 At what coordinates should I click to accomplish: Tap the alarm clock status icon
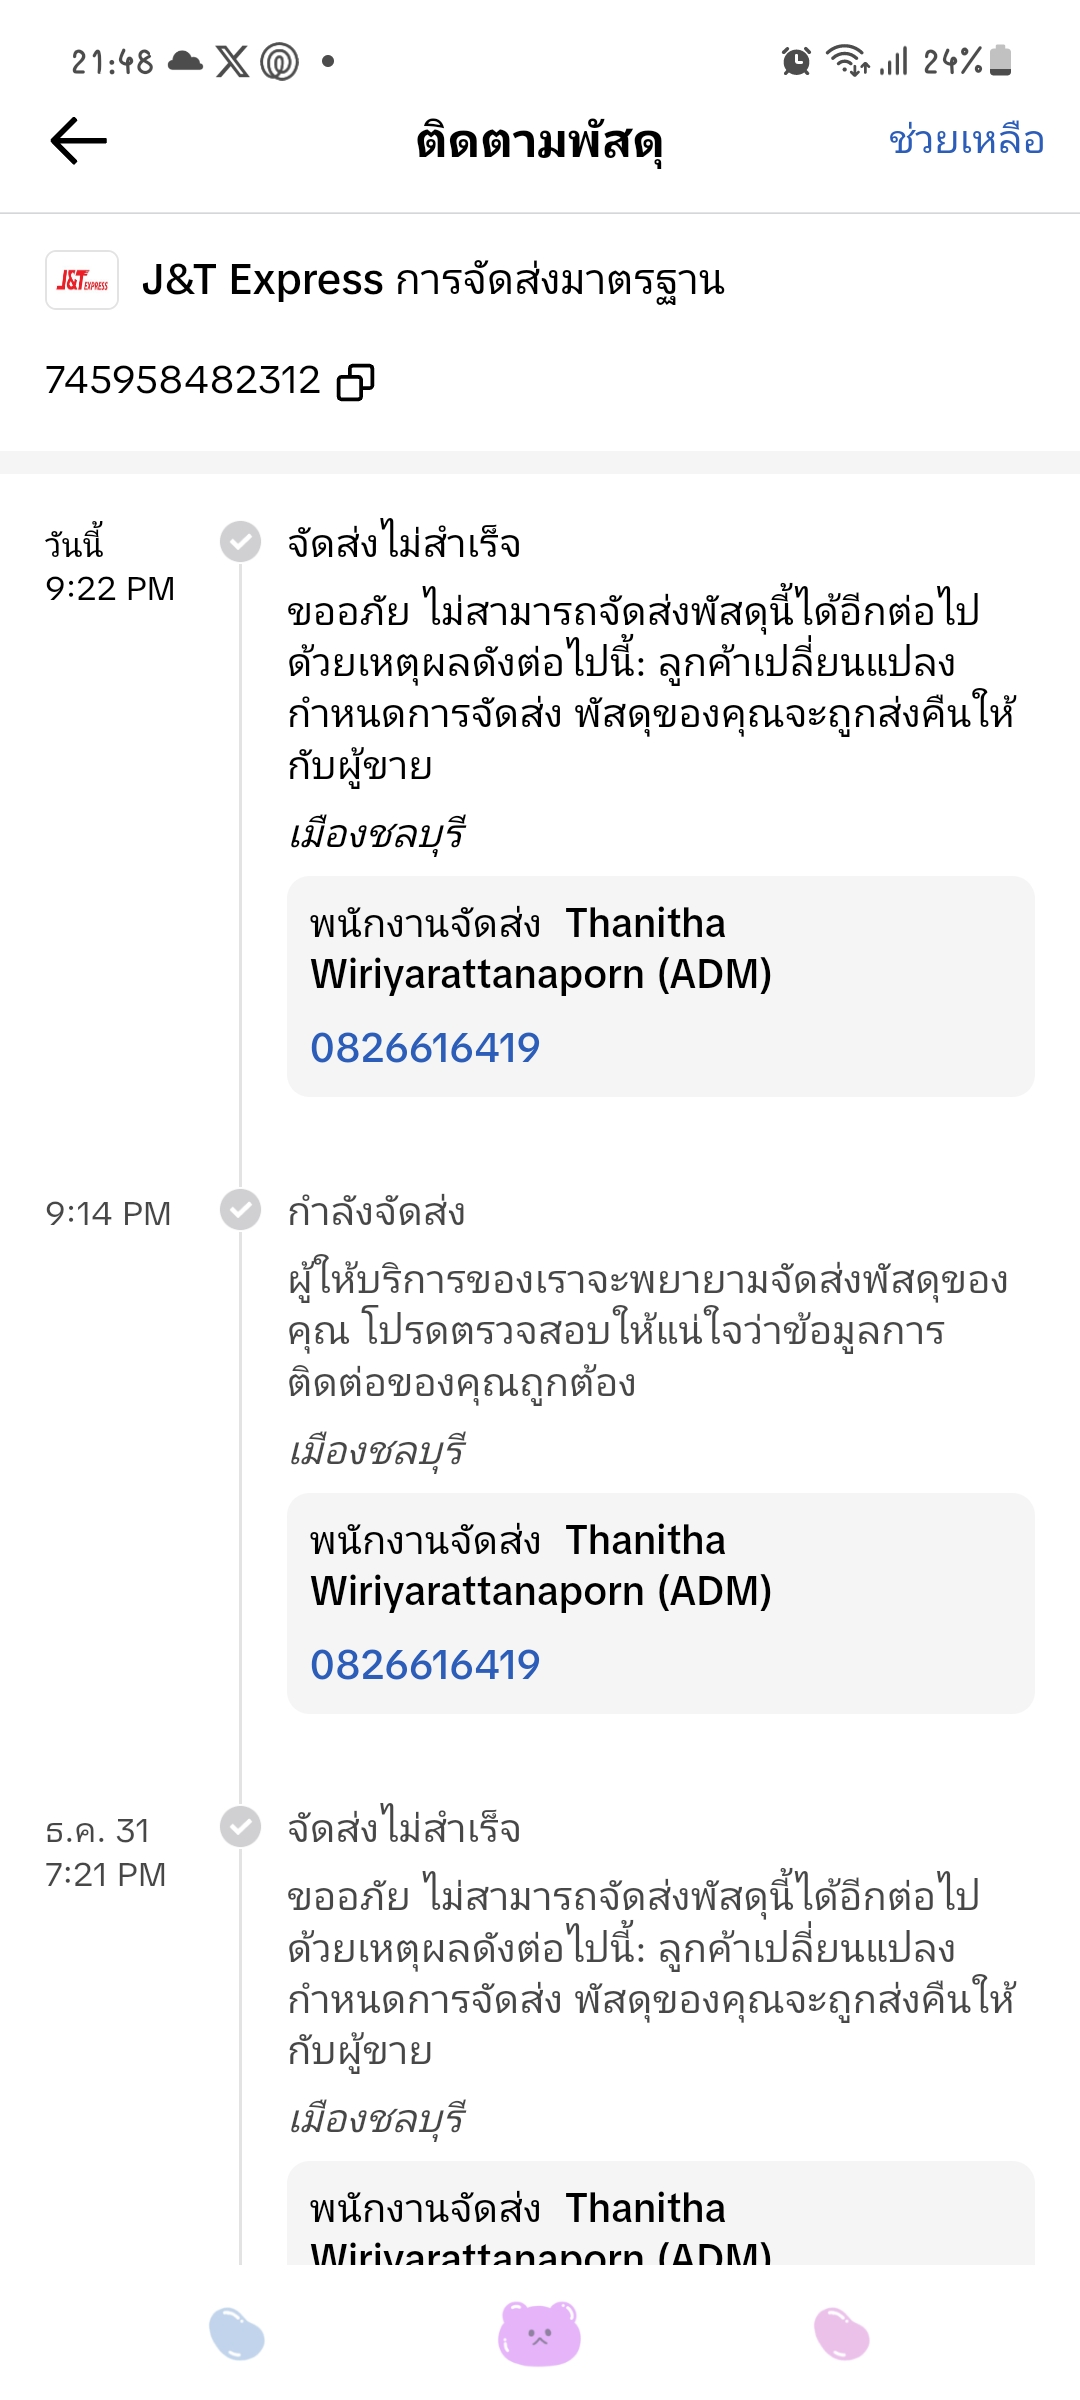796,61
